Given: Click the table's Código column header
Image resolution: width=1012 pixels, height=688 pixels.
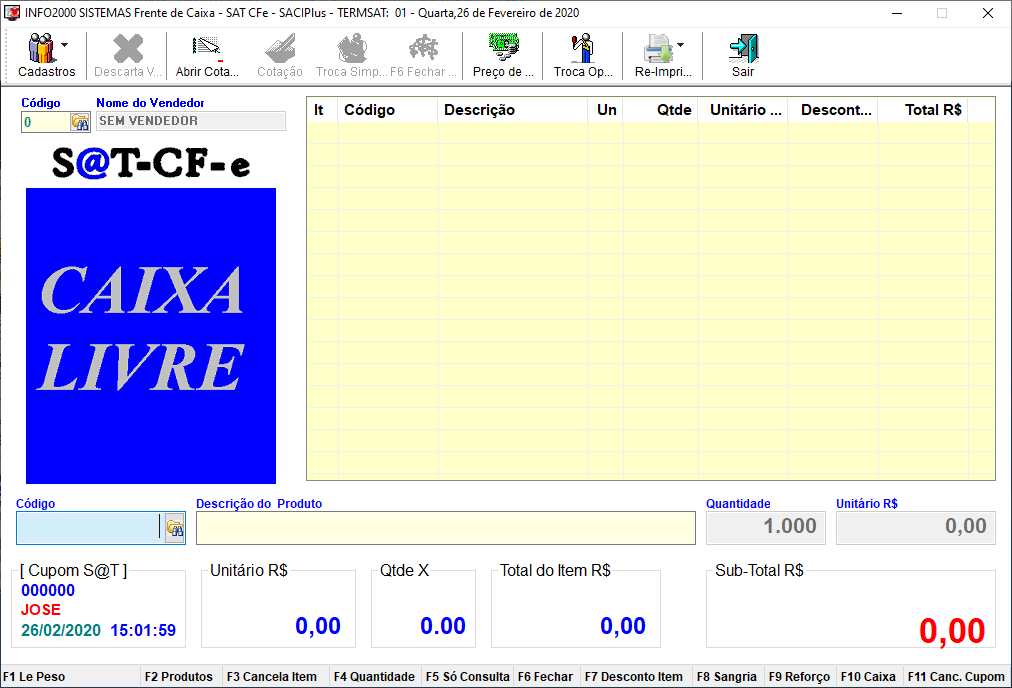Looking at the screenshot, I should 387,110.
